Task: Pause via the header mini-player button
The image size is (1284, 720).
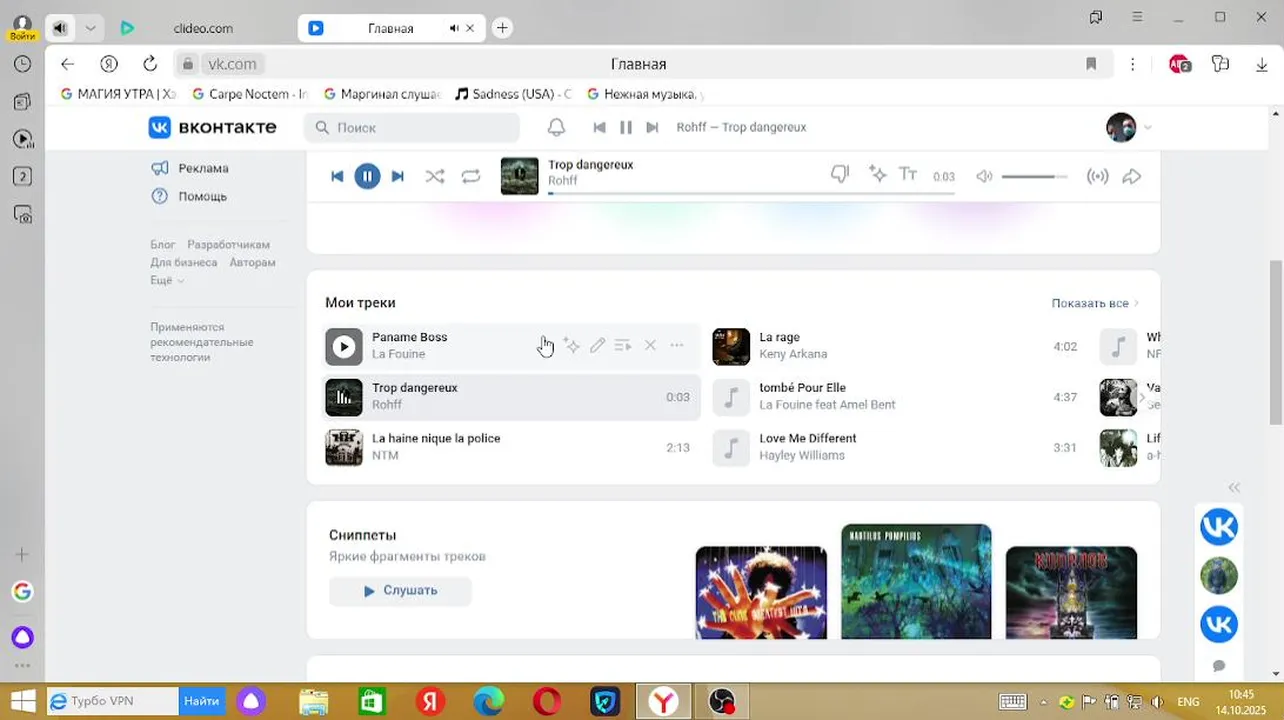Action: [x=626, y=127]
